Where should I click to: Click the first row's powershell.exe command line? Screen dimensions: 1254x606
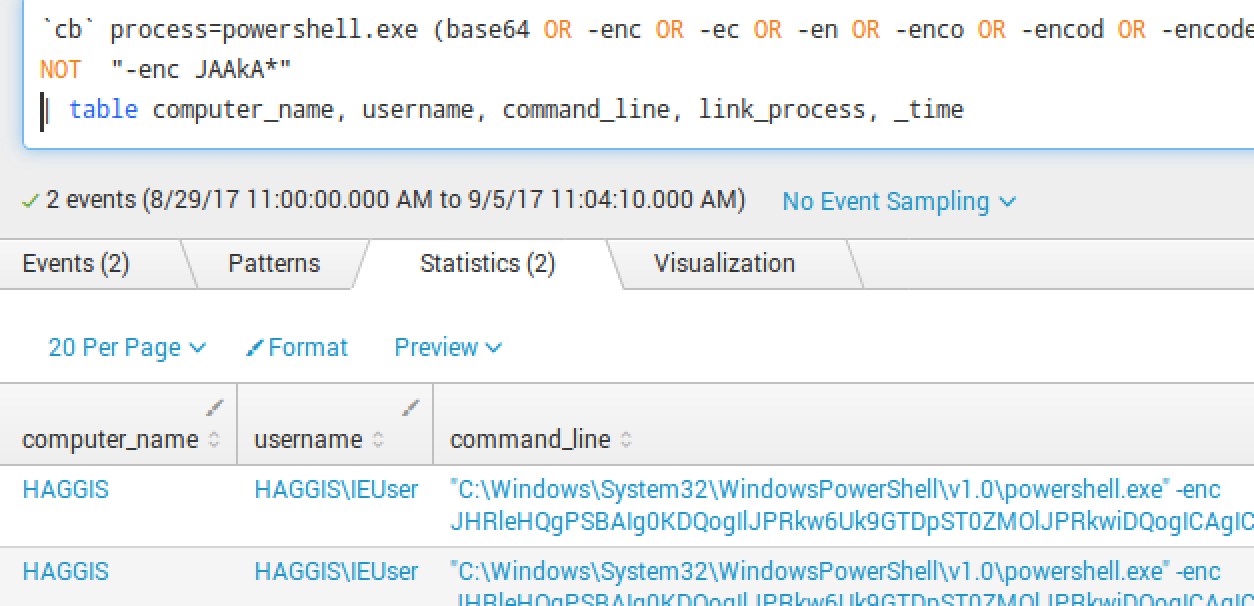pyautogui.click(x=835, y=490)
